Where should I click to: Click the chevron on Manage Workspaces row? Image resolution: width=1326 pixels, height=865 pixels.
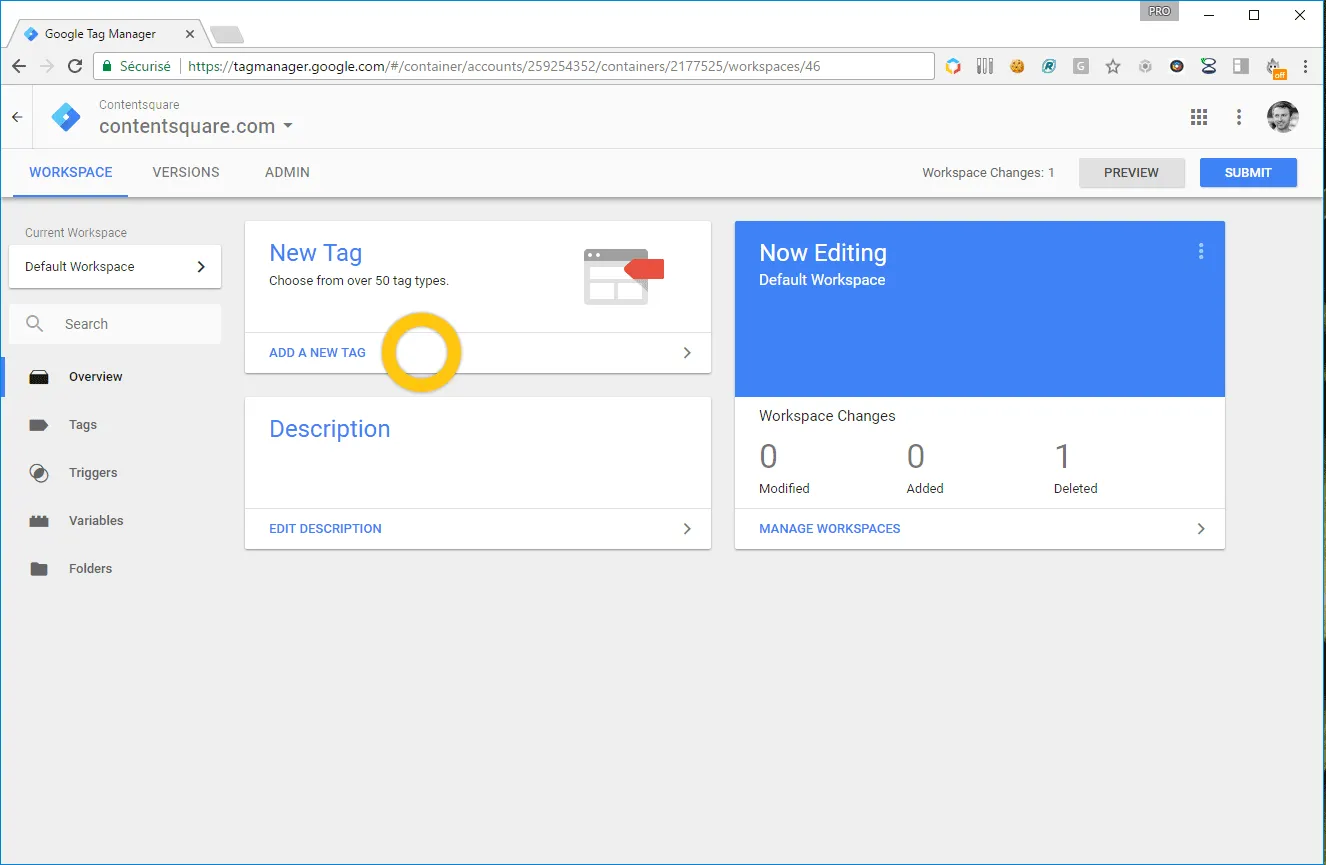point(1201,529)
